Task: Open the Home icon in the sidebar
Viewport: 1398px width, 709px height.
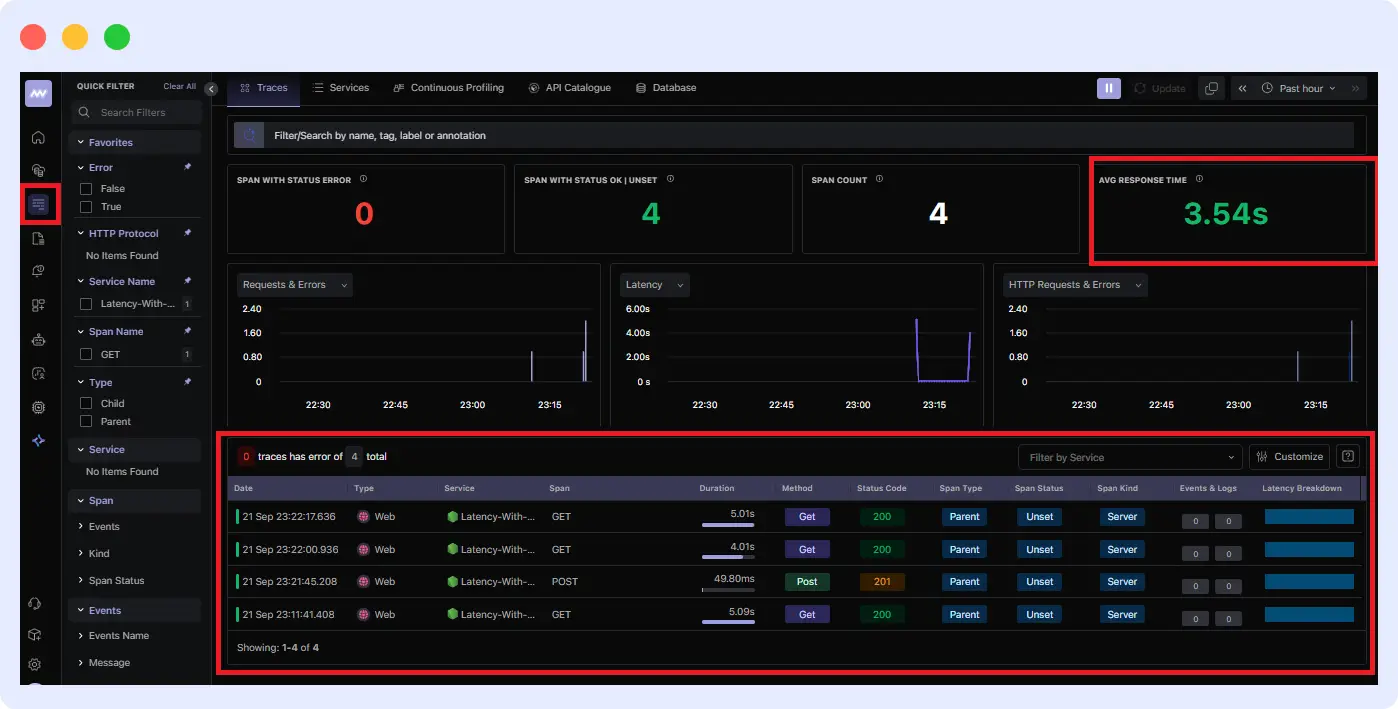Action: [38, 136]
